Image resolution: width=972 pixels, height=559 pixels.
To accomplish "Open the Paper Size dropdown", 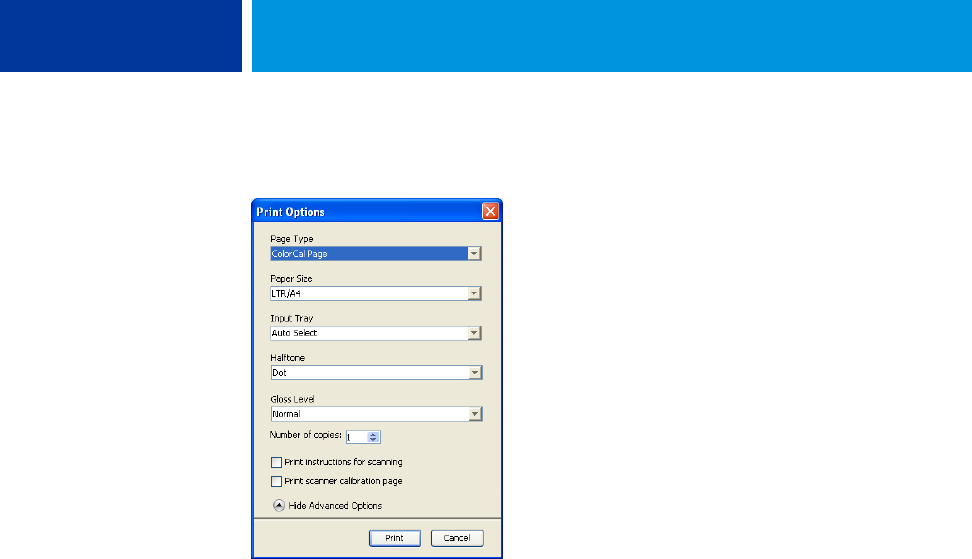I will pyautogui.click(x=376, y=293).
